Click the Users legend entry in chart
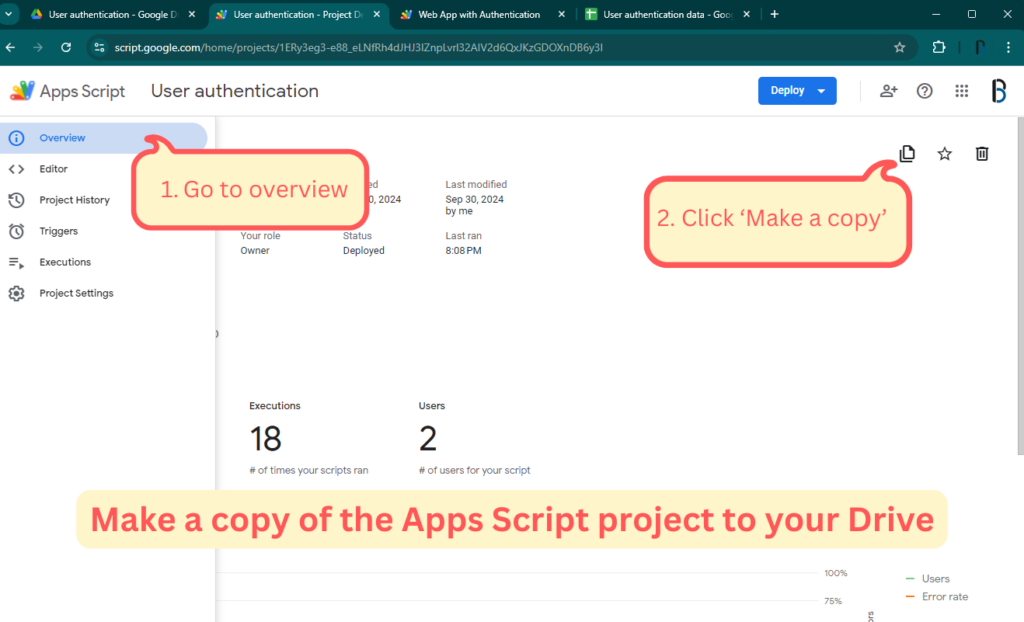The height and width of the screenshot is (622, 1024). tap(927, 579)
